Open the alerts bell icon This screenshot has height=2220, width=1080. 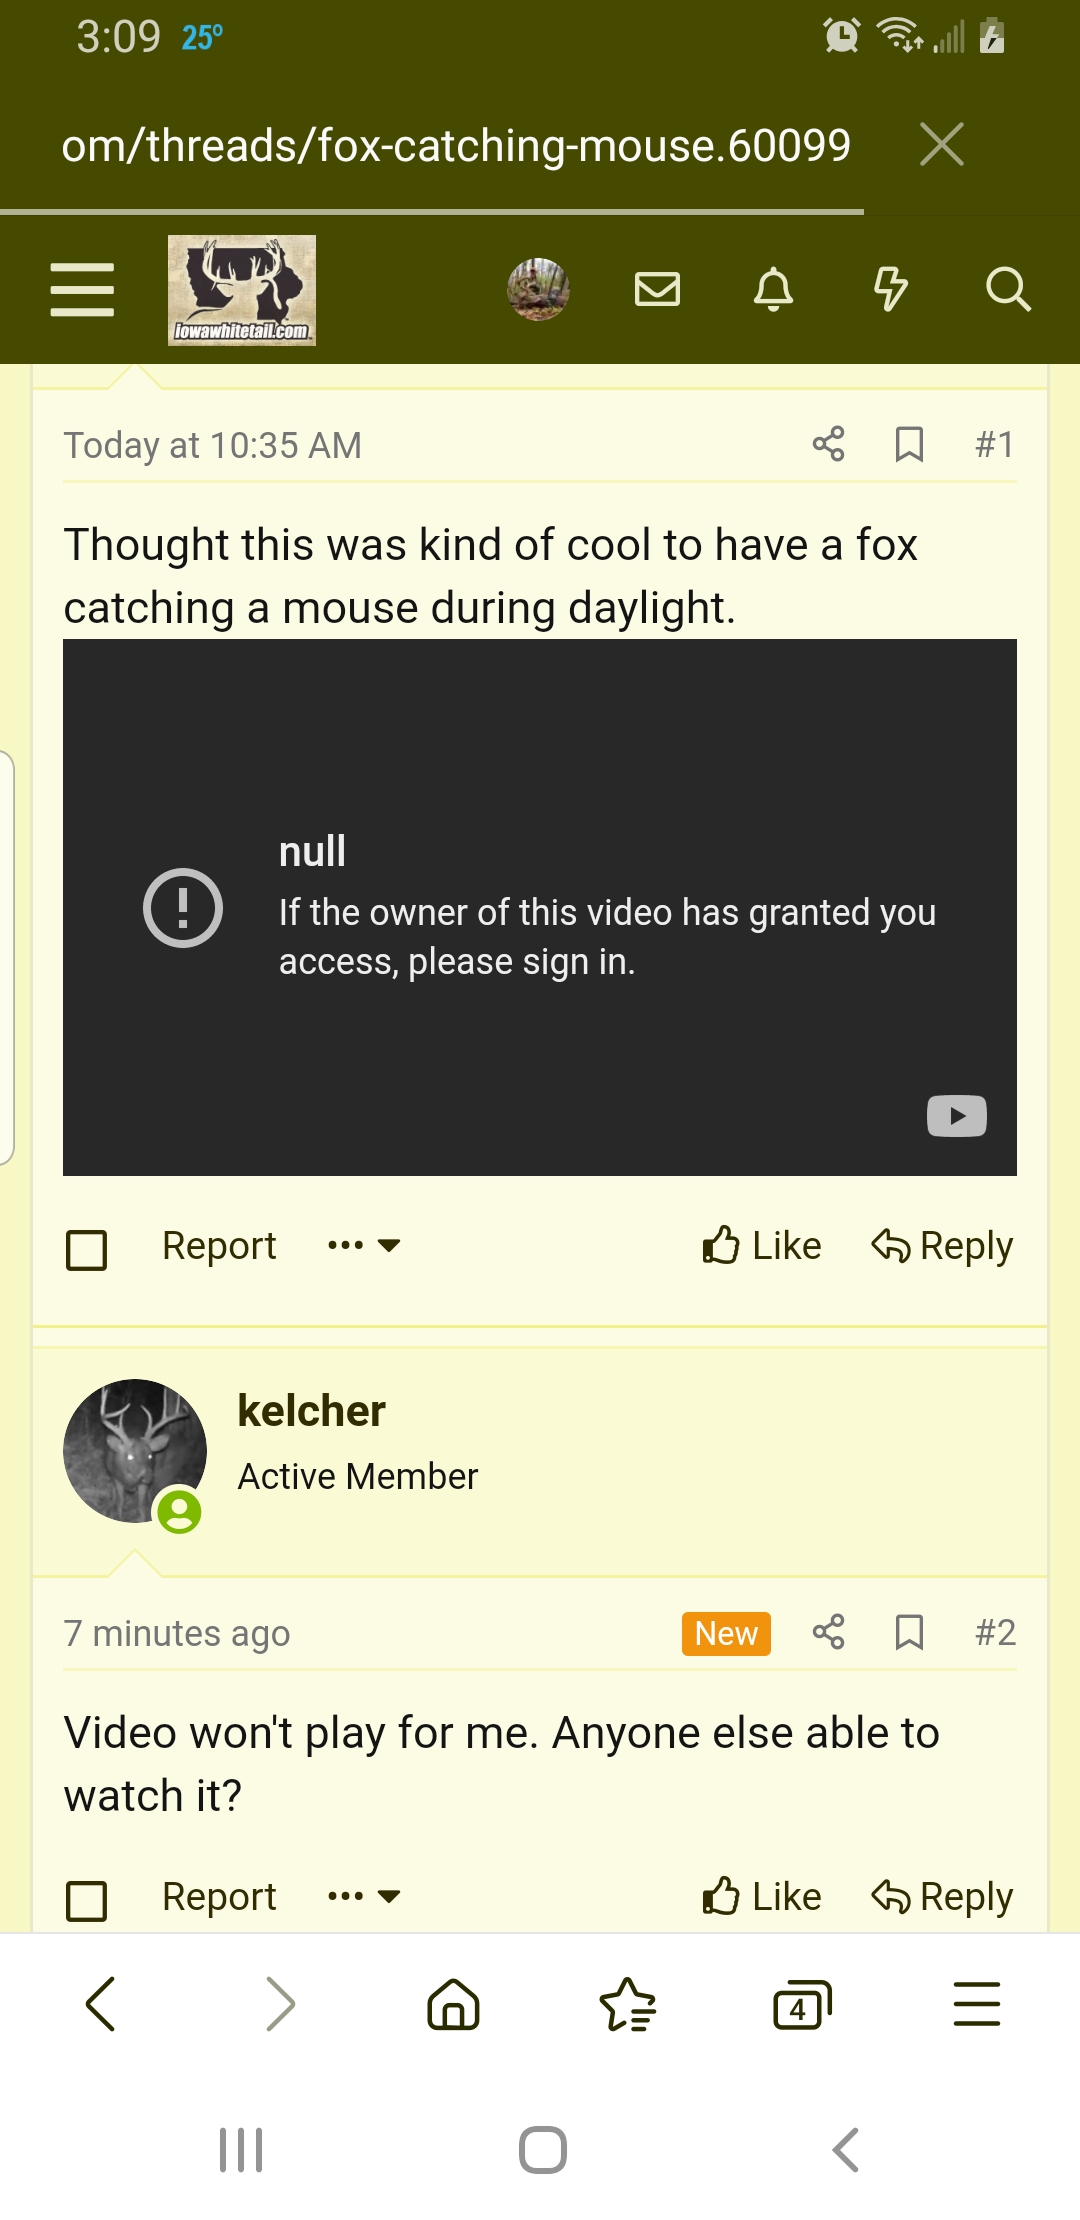(x=773, y=290)
